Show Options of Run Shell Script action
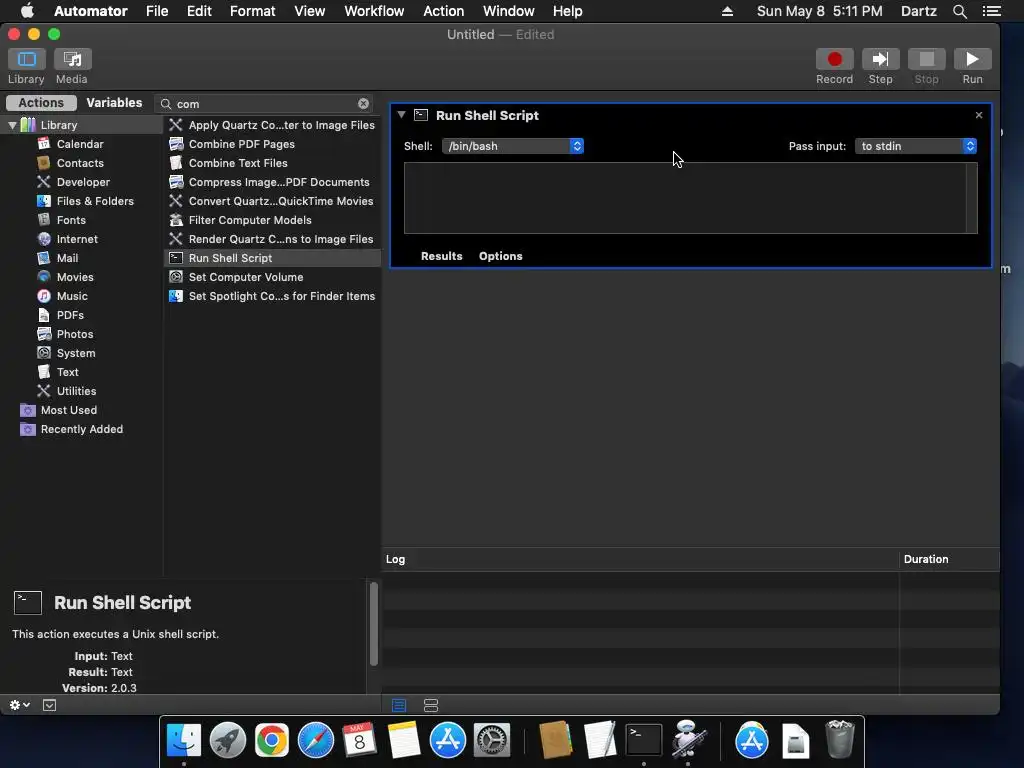Image resolution: width=1024 pixels, height=768 pixels. point(500,256)
